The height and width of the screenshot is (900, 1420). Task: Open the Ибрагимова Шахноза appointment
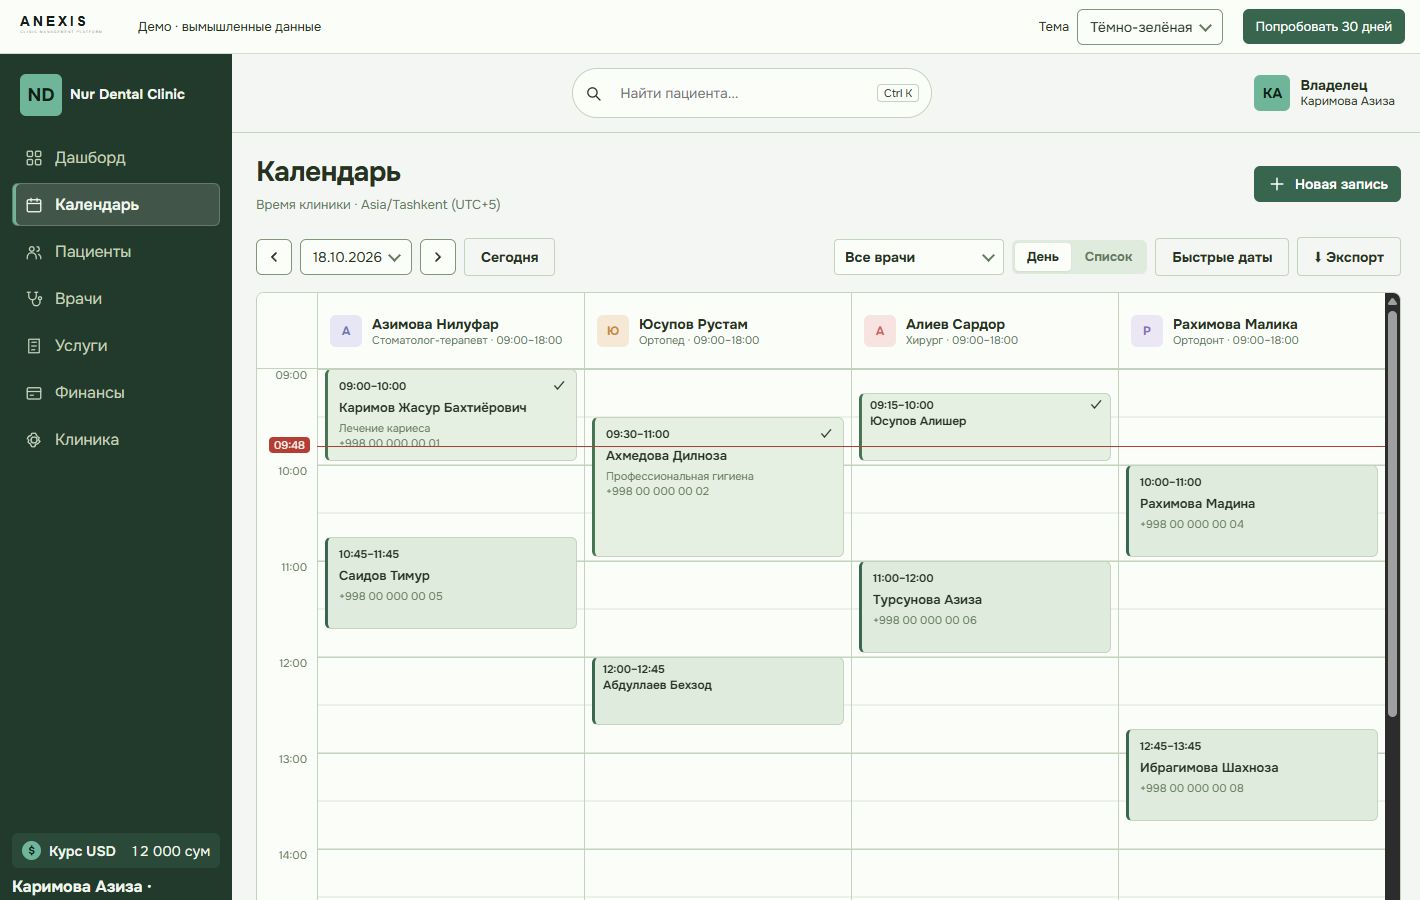(1252, 775)
